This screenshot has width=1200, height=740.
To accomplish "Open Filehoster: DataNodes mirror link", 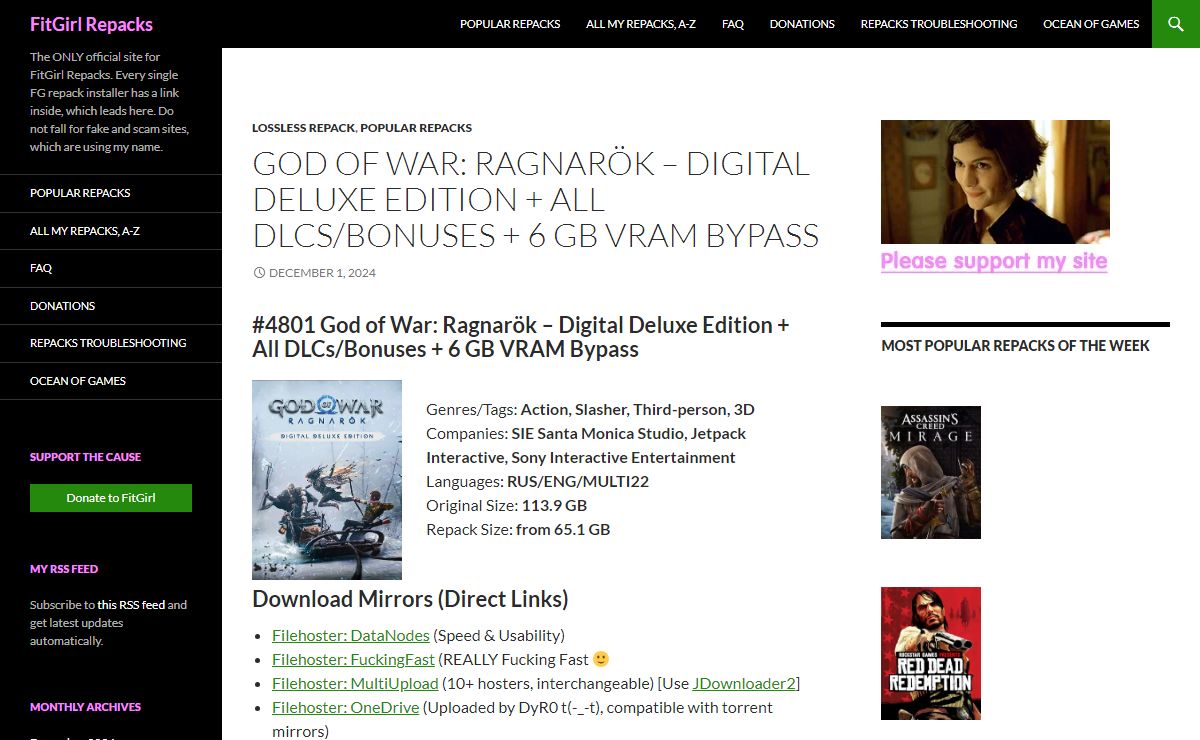I will pos(351,635).
